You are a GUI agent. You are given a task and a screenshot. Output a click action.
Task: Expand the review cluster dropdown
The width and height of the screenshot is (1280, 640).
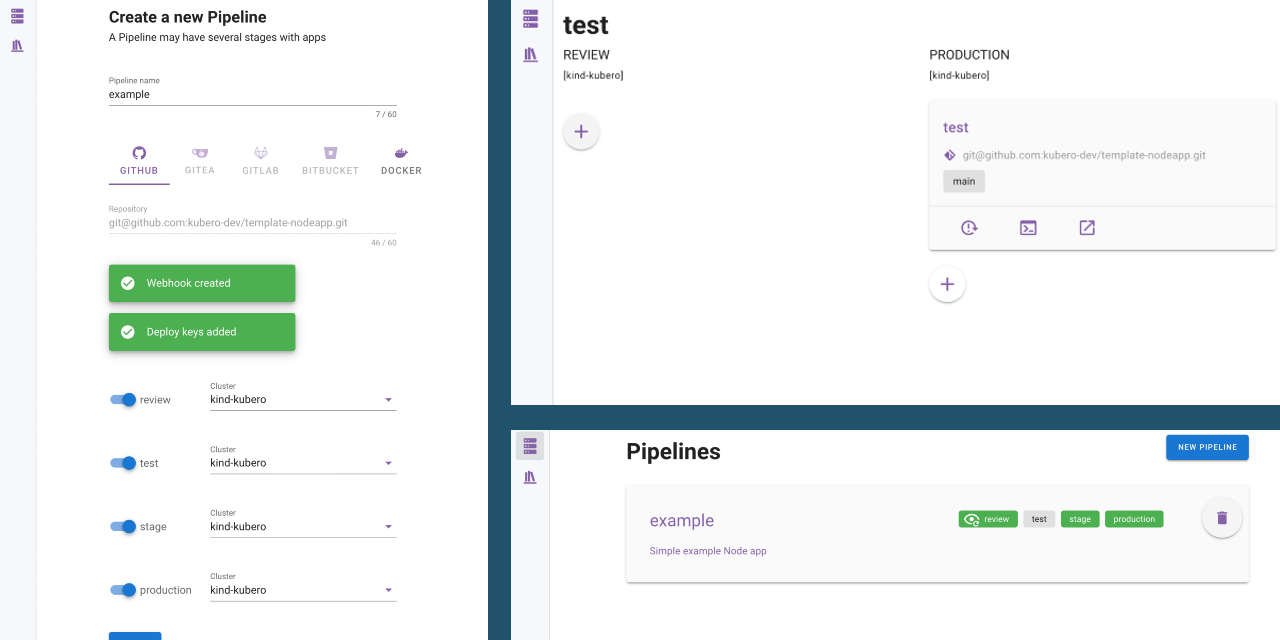(388, 400)
